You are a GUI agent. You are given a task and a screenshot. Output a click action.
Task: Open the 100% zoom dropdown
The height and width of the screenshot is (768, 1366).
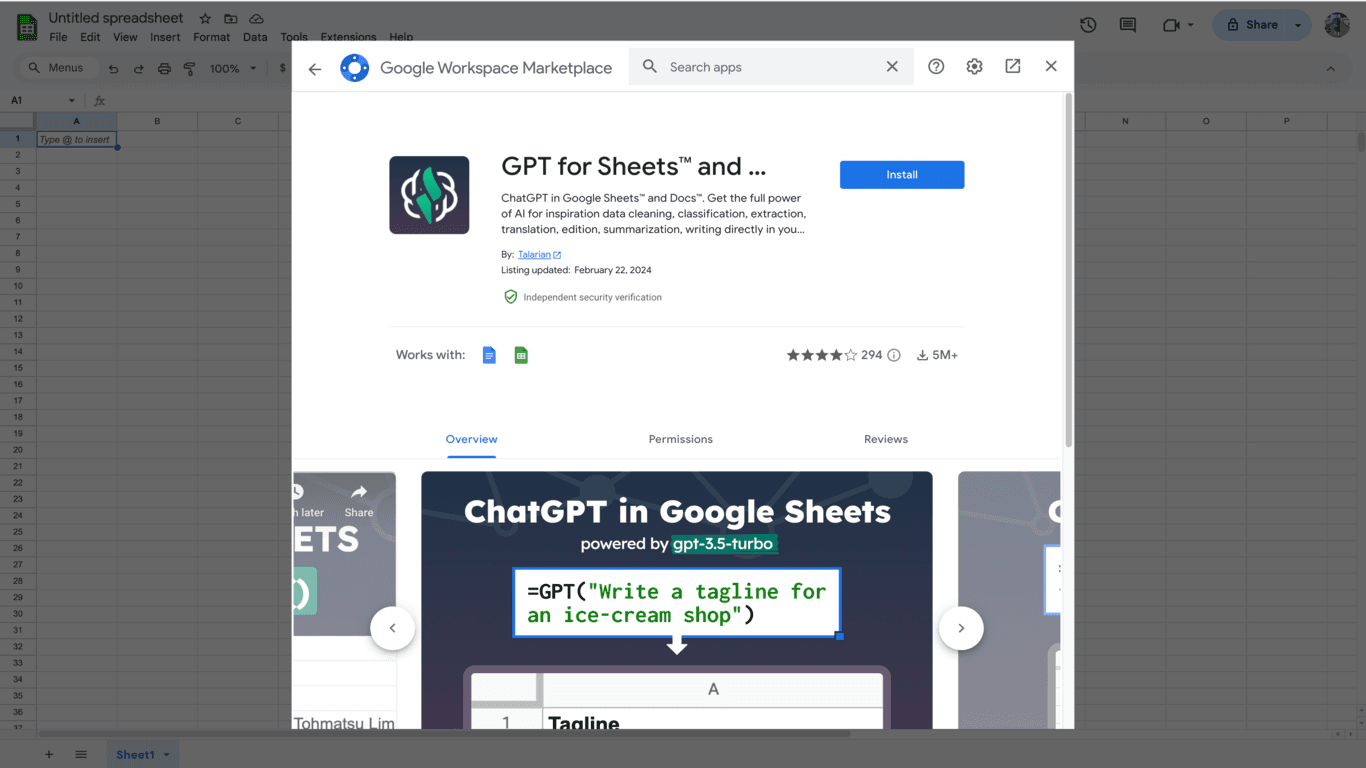(x=234, y=69)
